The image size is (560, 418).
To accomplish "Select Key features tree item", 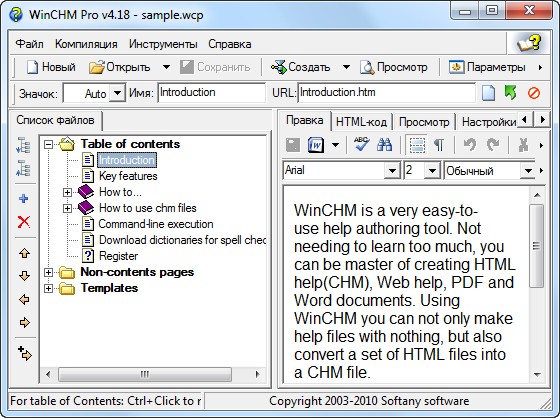I will click(128, 176).
